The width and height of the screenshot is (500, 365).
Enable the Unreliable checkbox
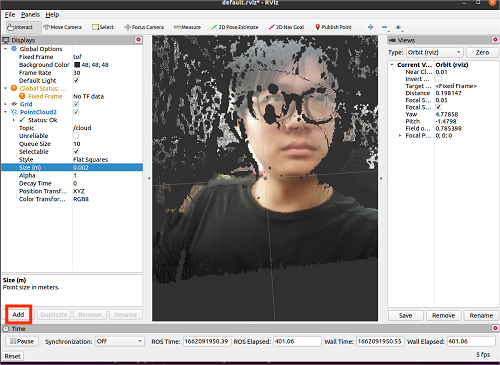(76, 136)
